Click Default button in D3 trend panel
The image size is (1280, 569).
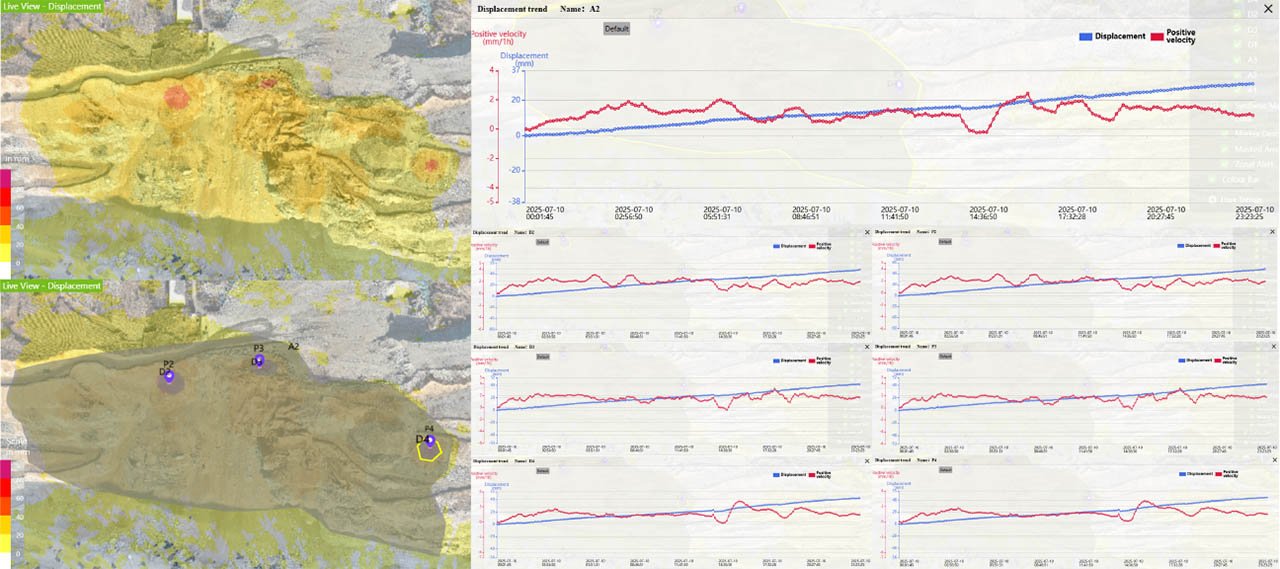click(543, 357)
